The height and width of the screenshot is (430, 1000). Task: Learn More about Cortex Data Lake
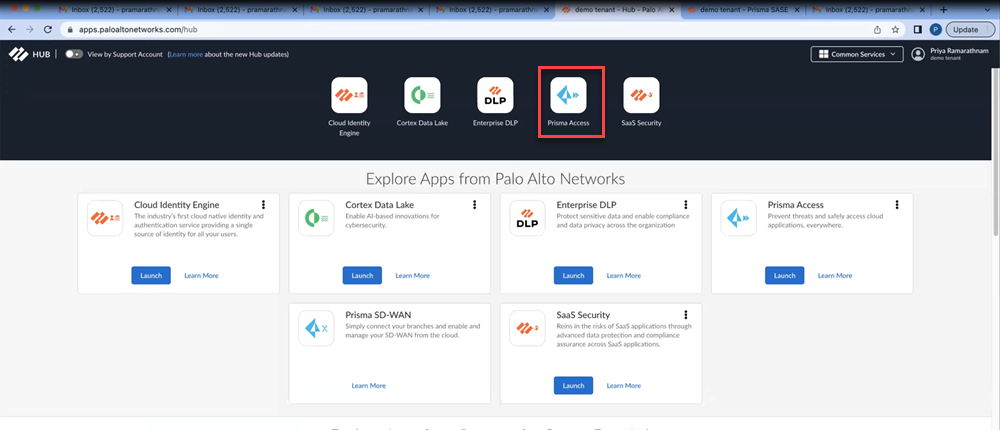[x=413, y=276]
